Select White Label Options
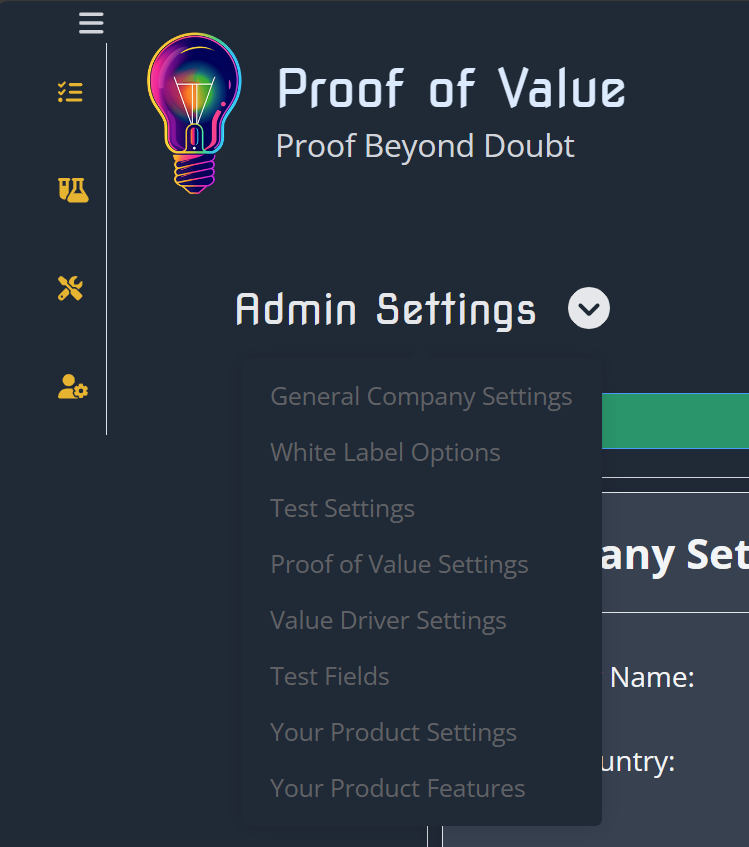Viewport: 749px width, 847px height. click(385, 452)
